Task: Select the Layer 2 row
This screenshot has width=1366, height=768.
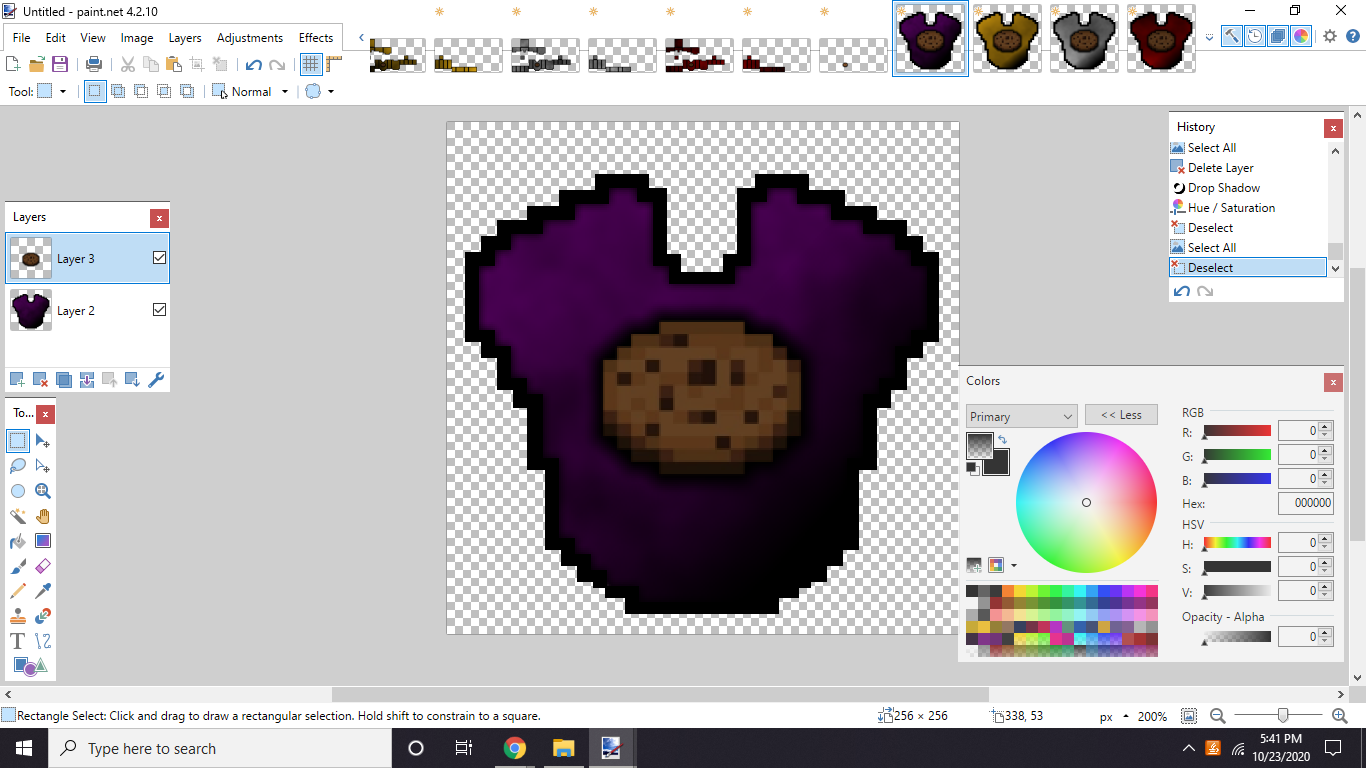Action: click(88, 310)
